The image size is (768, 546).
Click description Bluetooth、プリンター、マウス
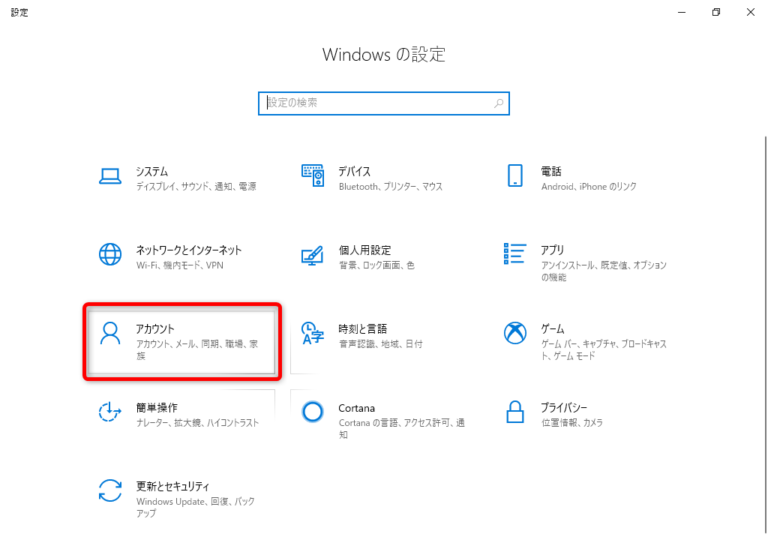point(390,187)
